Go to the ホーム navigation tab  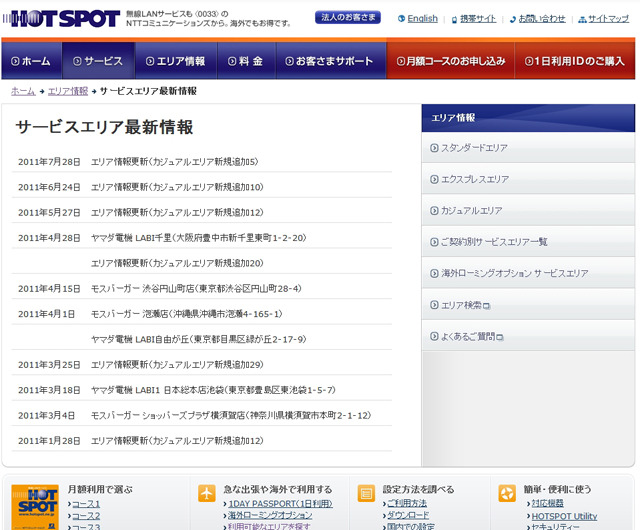click(31, 61)
